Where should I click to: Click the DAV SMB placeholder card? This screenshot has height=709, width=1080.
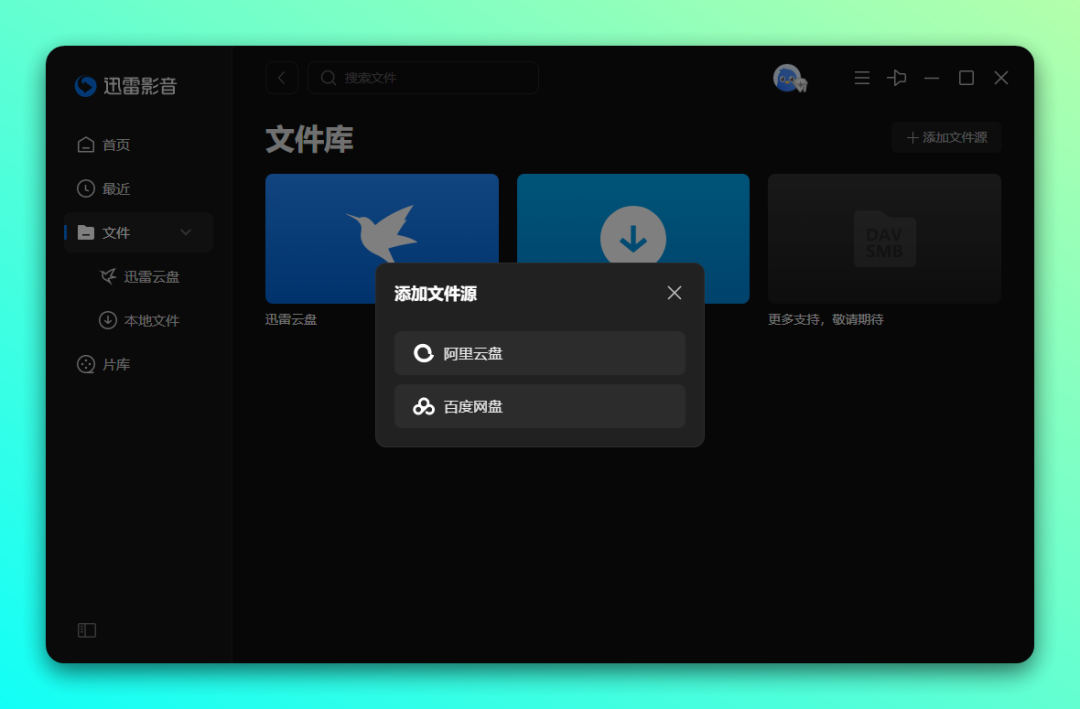[x=884, y=238]
